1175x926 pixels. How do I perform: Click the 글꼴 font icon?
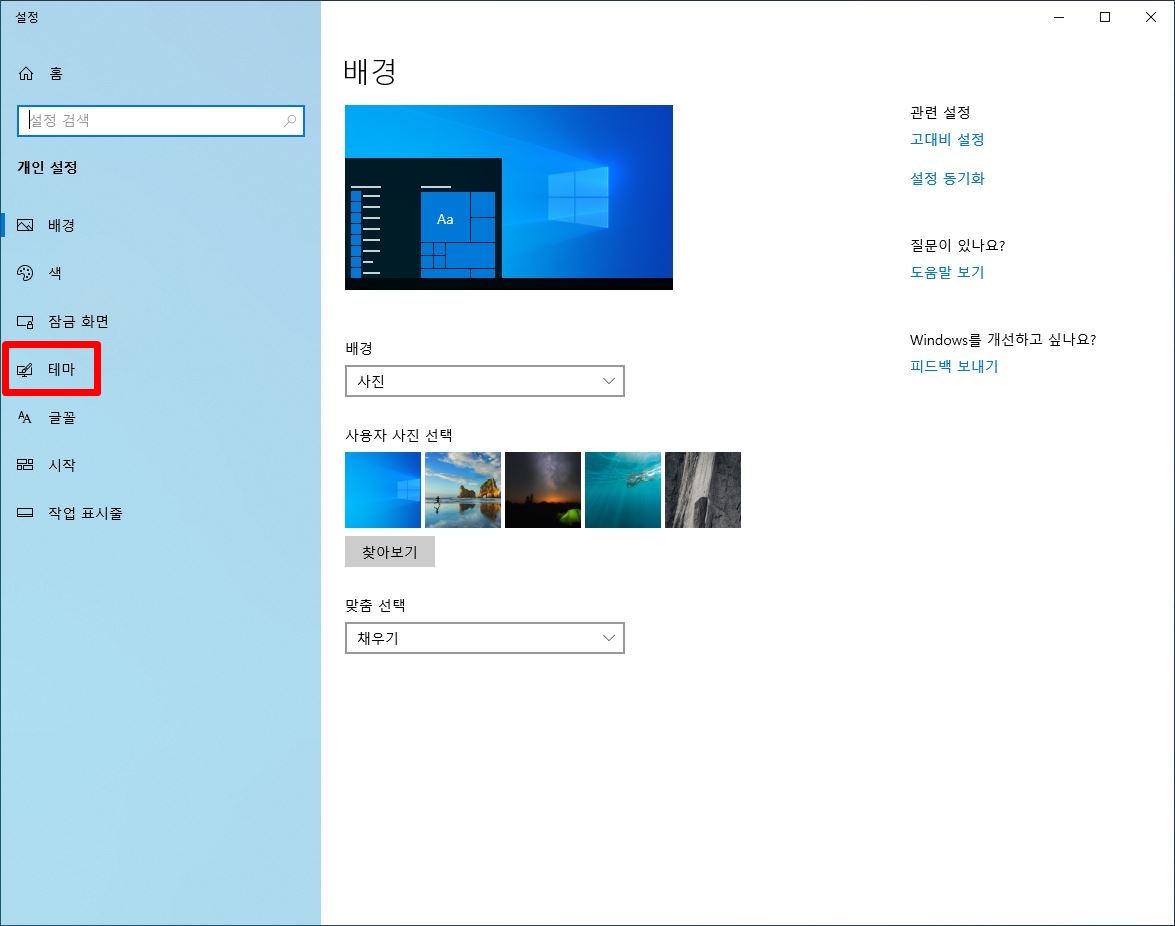(25, 417)
